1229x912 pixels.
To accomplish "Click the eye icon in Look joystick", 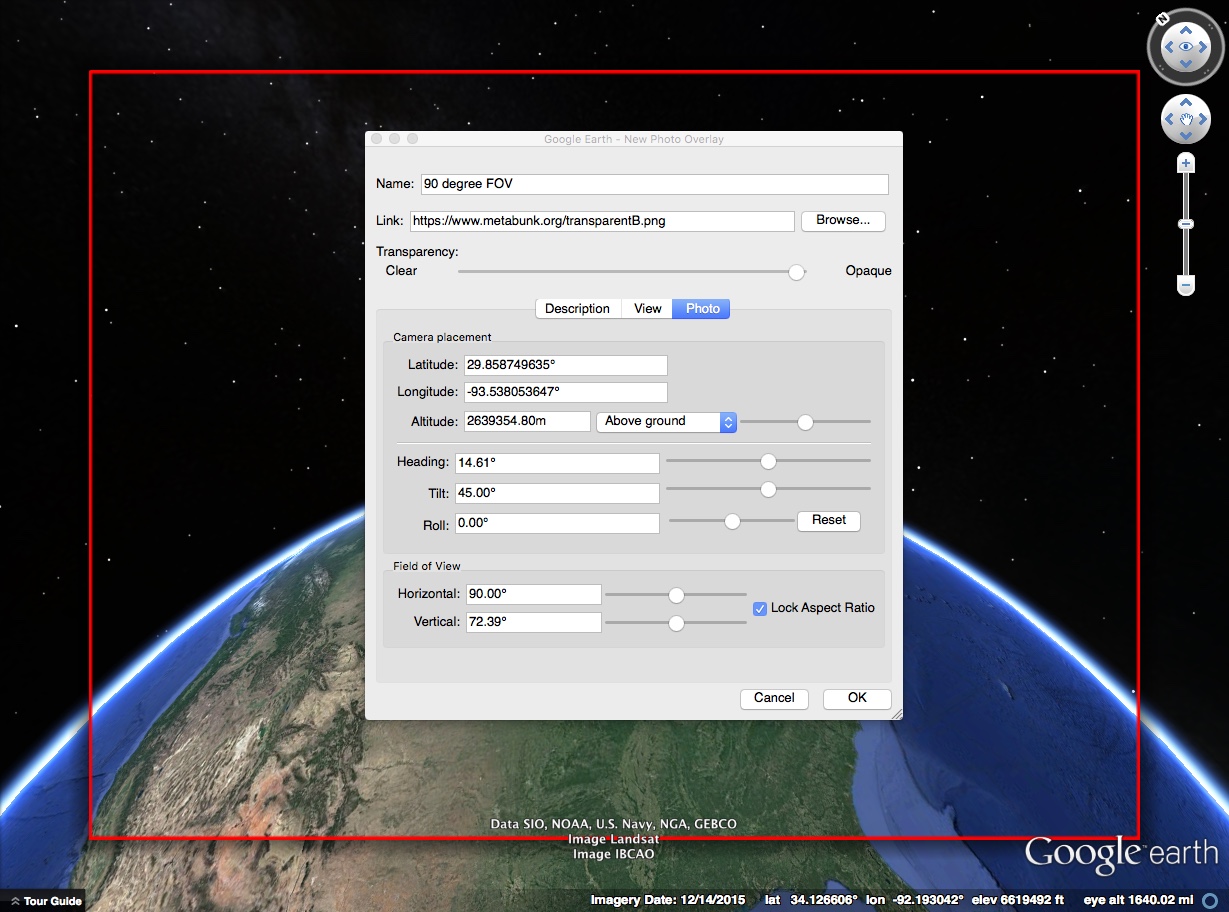I will click(1186, 46).
